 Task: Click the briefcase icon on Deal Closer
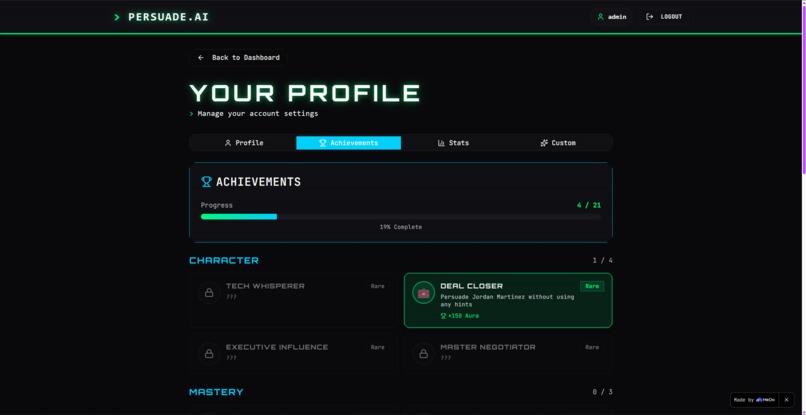pos(424,293)
